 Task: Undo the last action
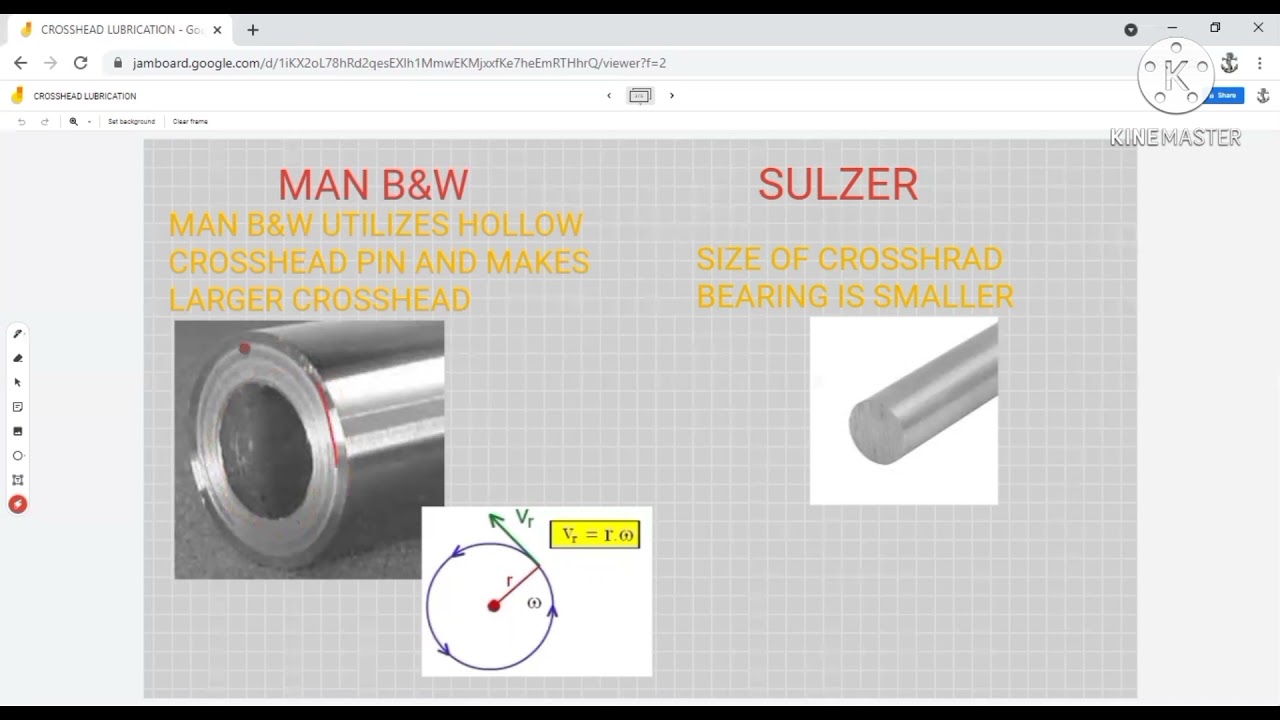21,121
